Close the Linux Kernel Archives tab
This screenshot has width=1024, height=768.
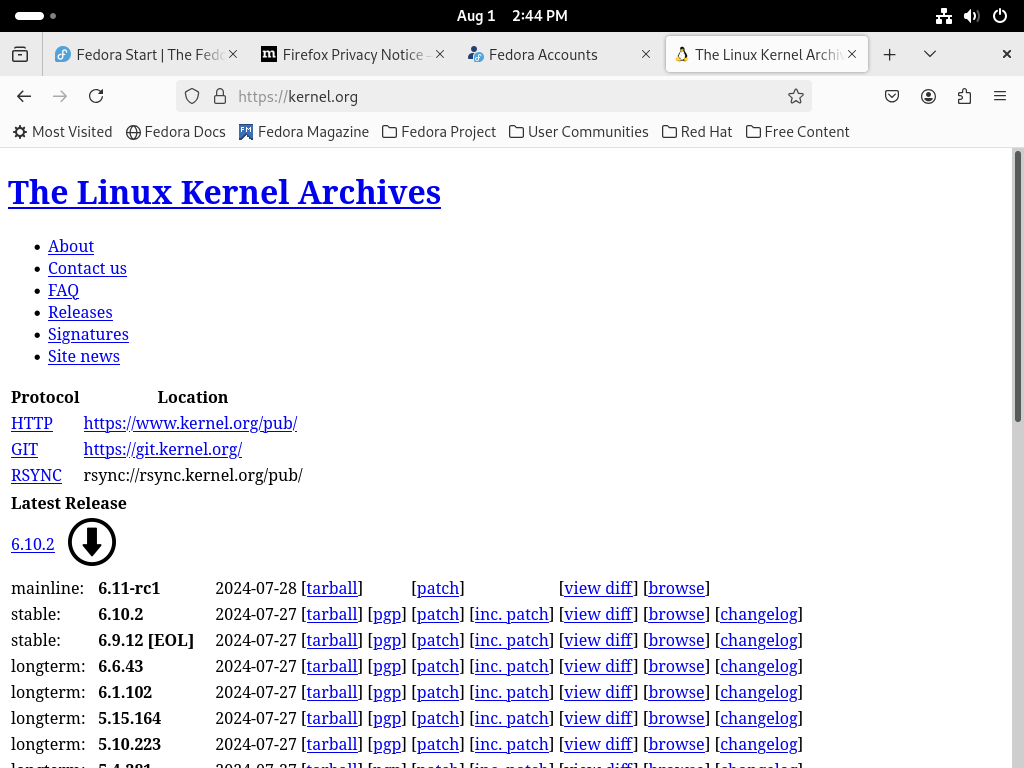[x=852, y=55]
